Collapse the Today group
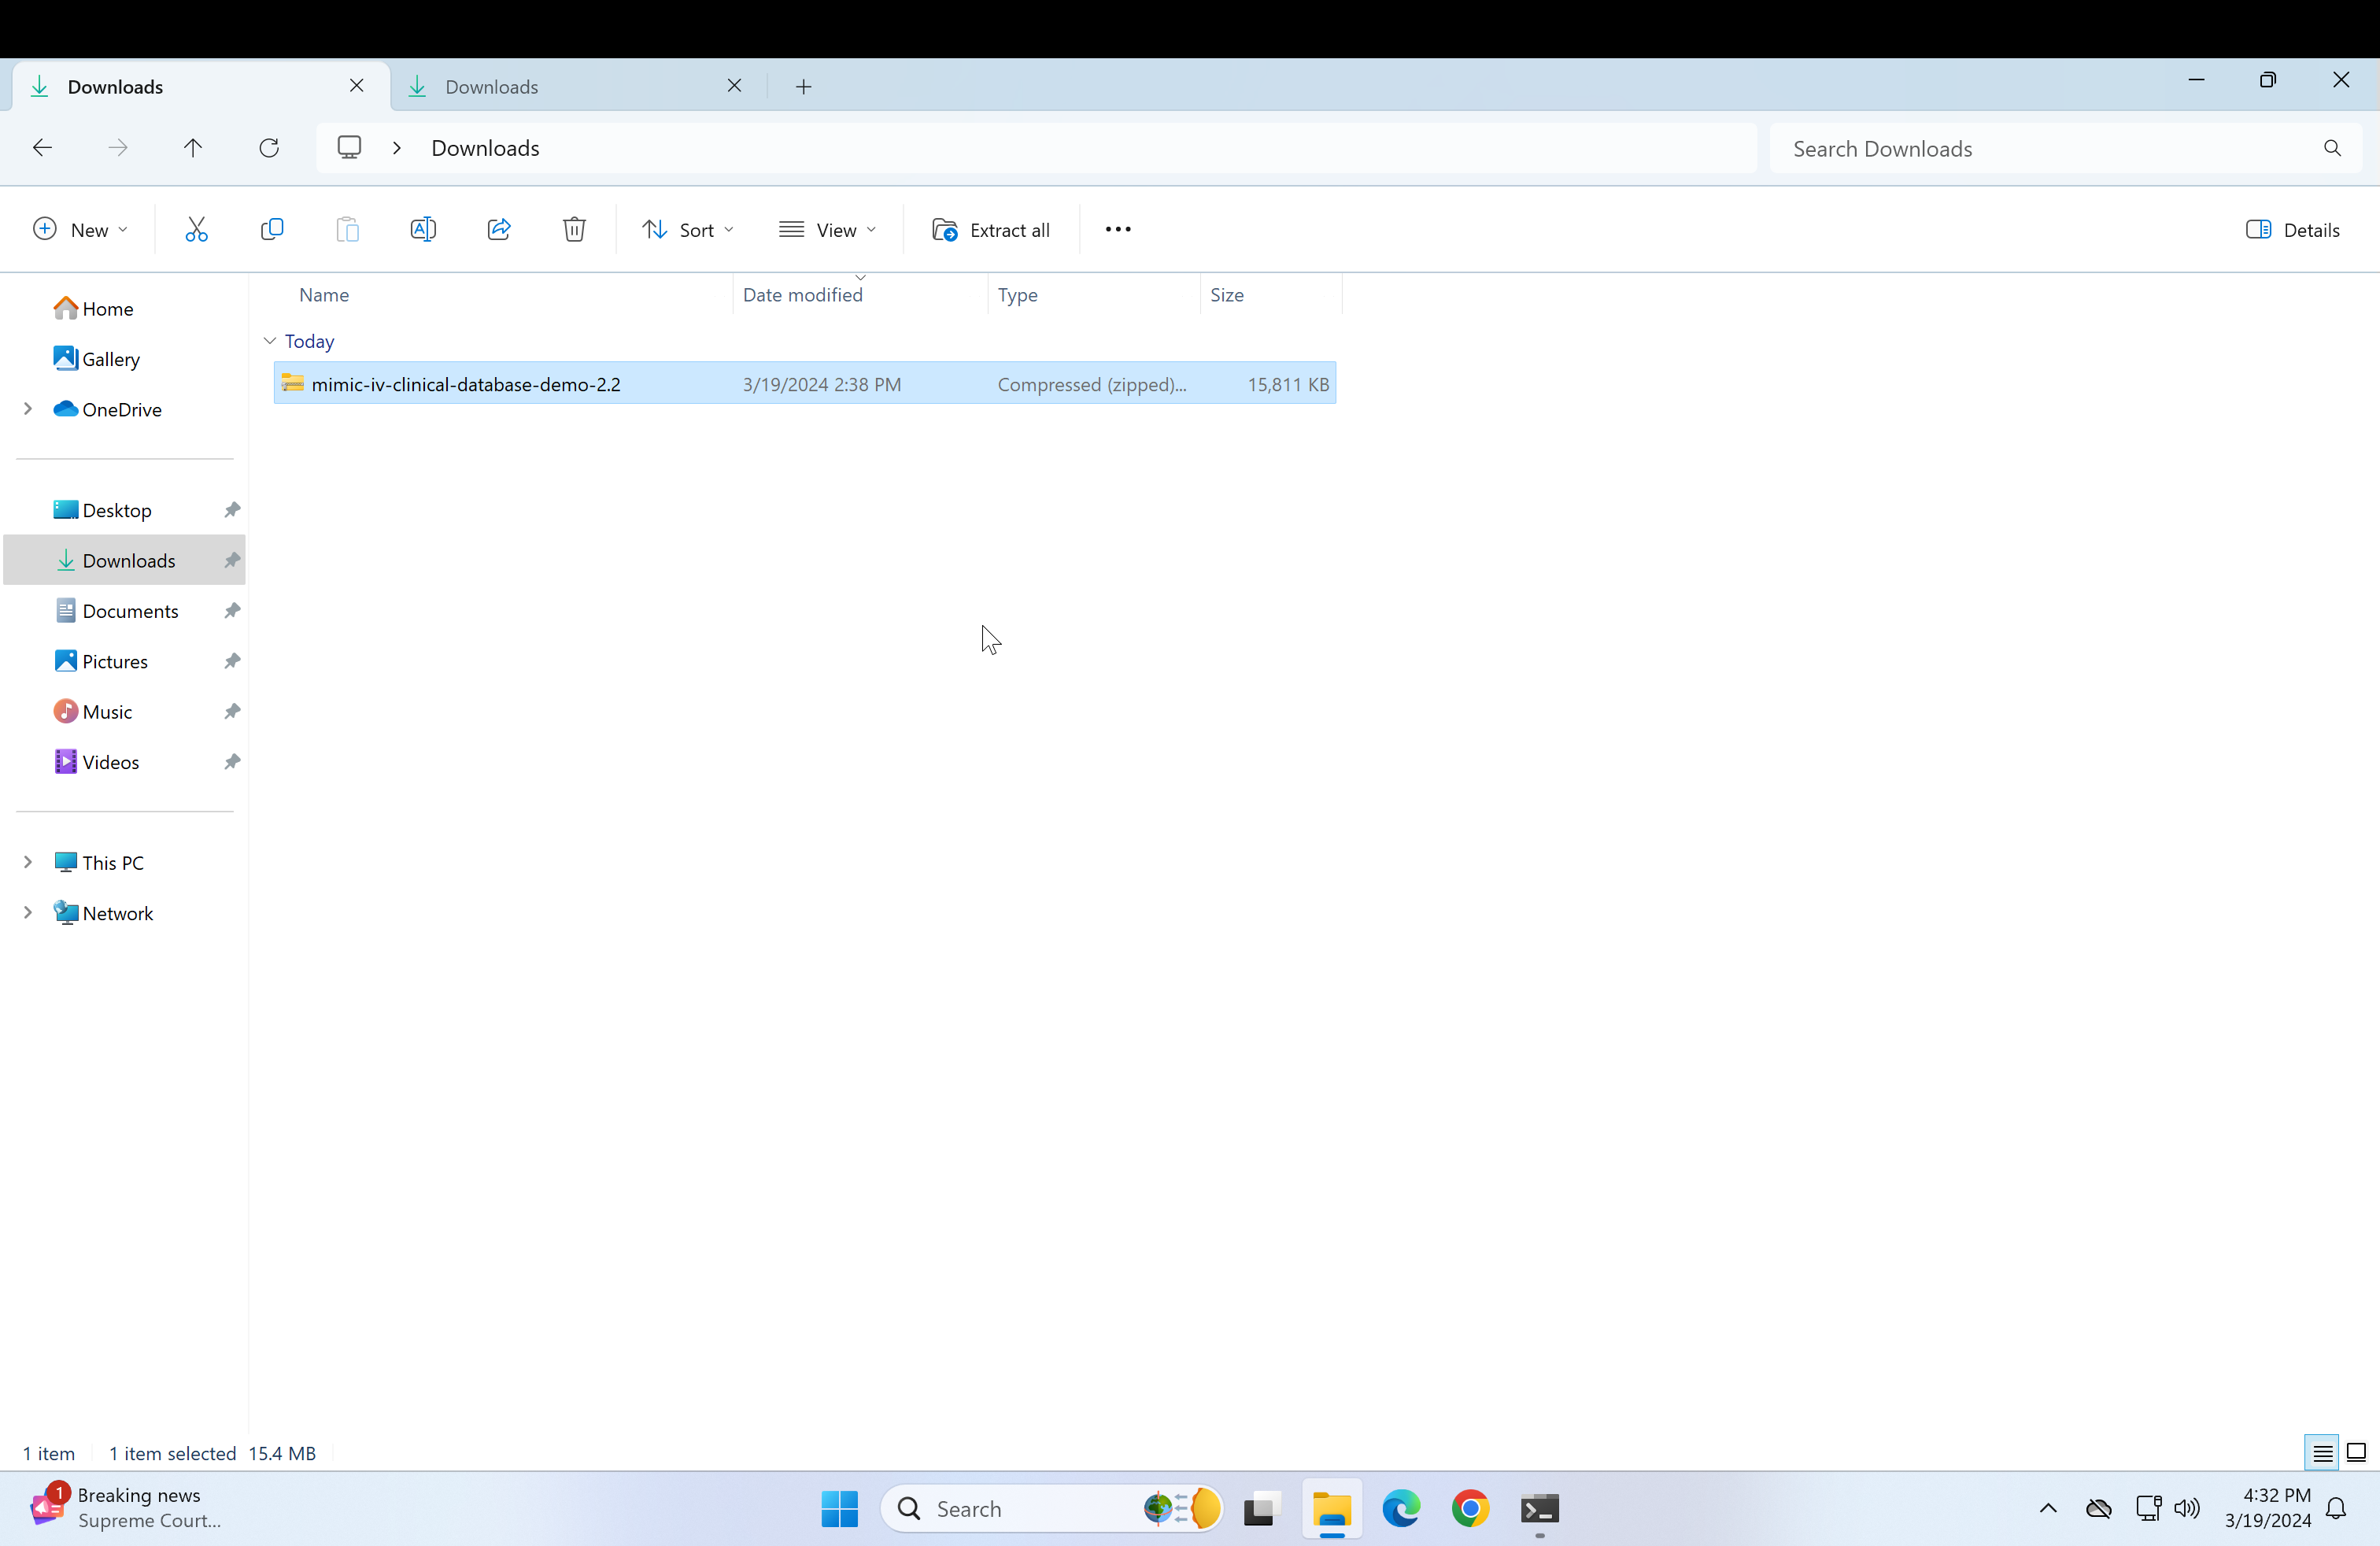The width and height of the screenshot is (2380, 1546). [x=270, y=341]
